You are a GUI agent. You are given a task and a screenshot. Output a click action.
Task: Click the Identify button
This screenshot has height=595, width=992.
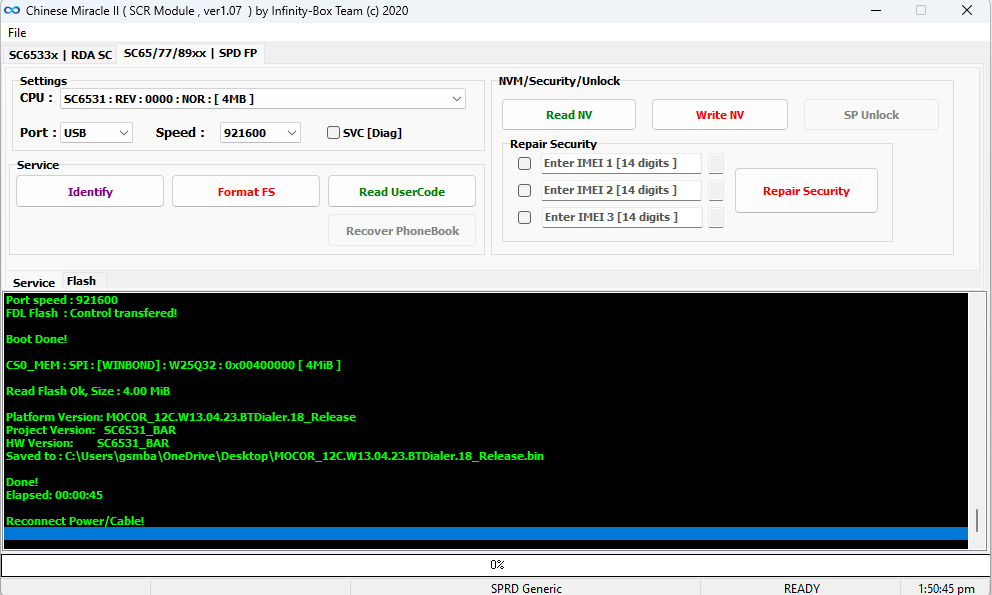coord(90,192)
